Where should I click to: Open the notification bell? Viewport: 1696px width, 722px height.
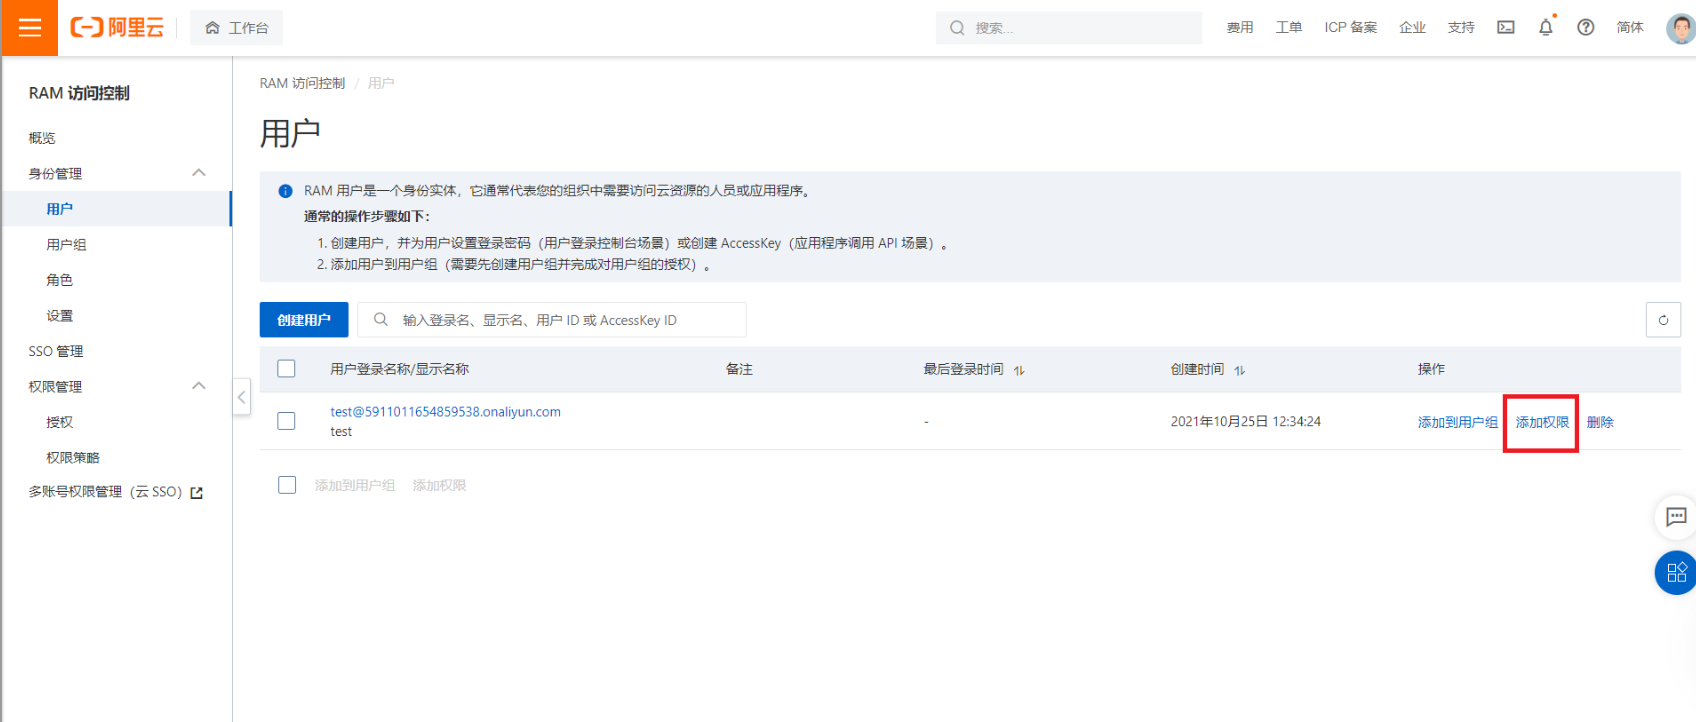click(x=1545, y=28)
